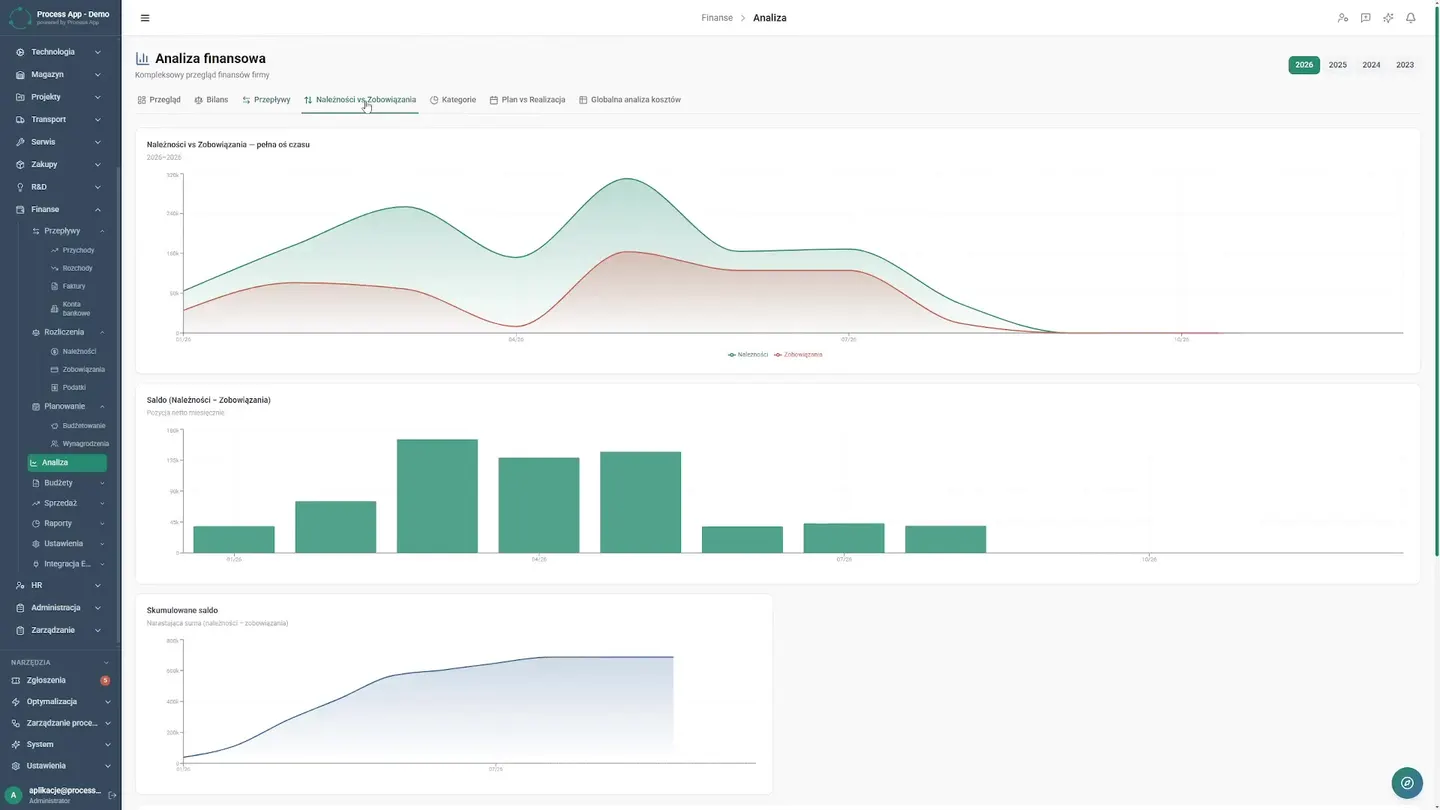Open the Przepływy tab in Analiza finansowa

click(x=266, y=100)
